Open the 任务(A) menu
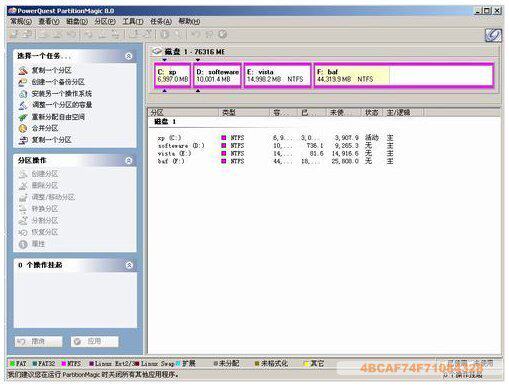509x387 pixels. click(161, 21)
